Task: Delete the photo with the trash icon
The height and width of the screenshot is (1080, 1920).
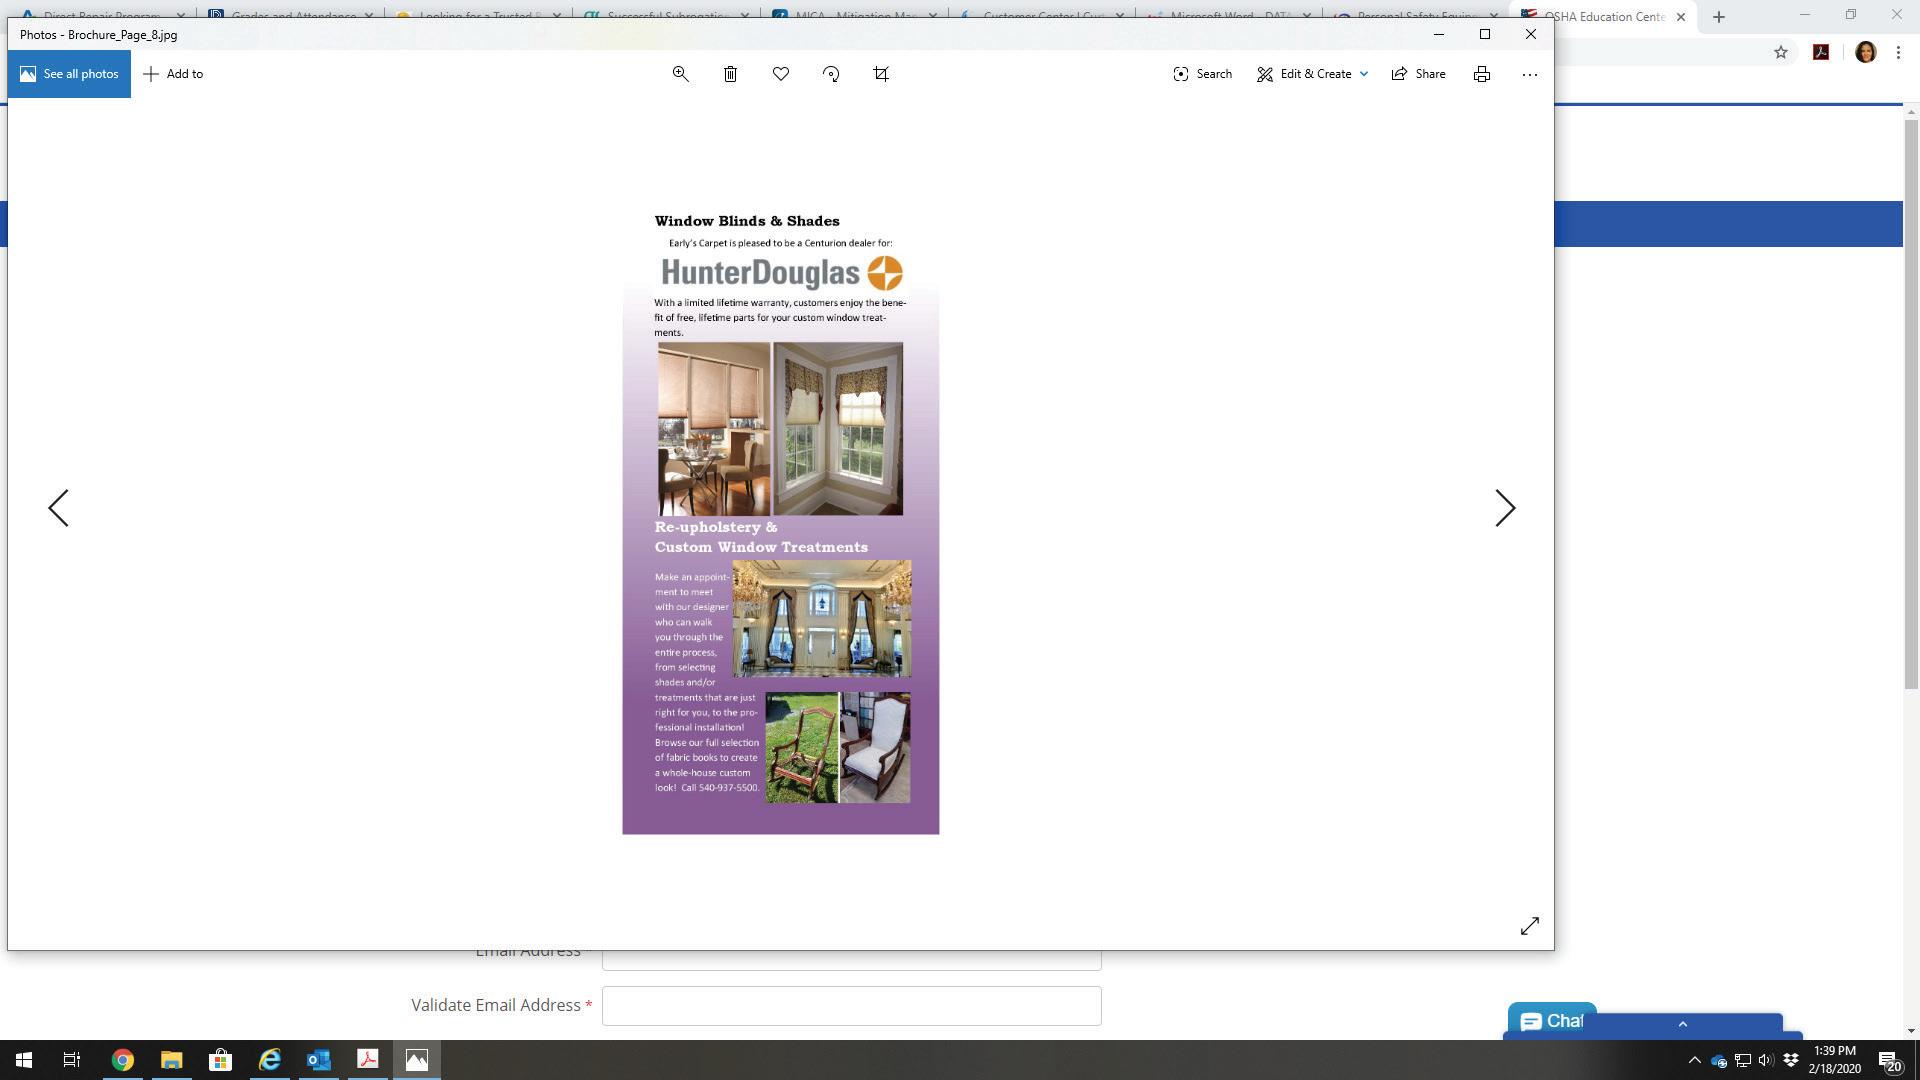Action: coord(730,74)
